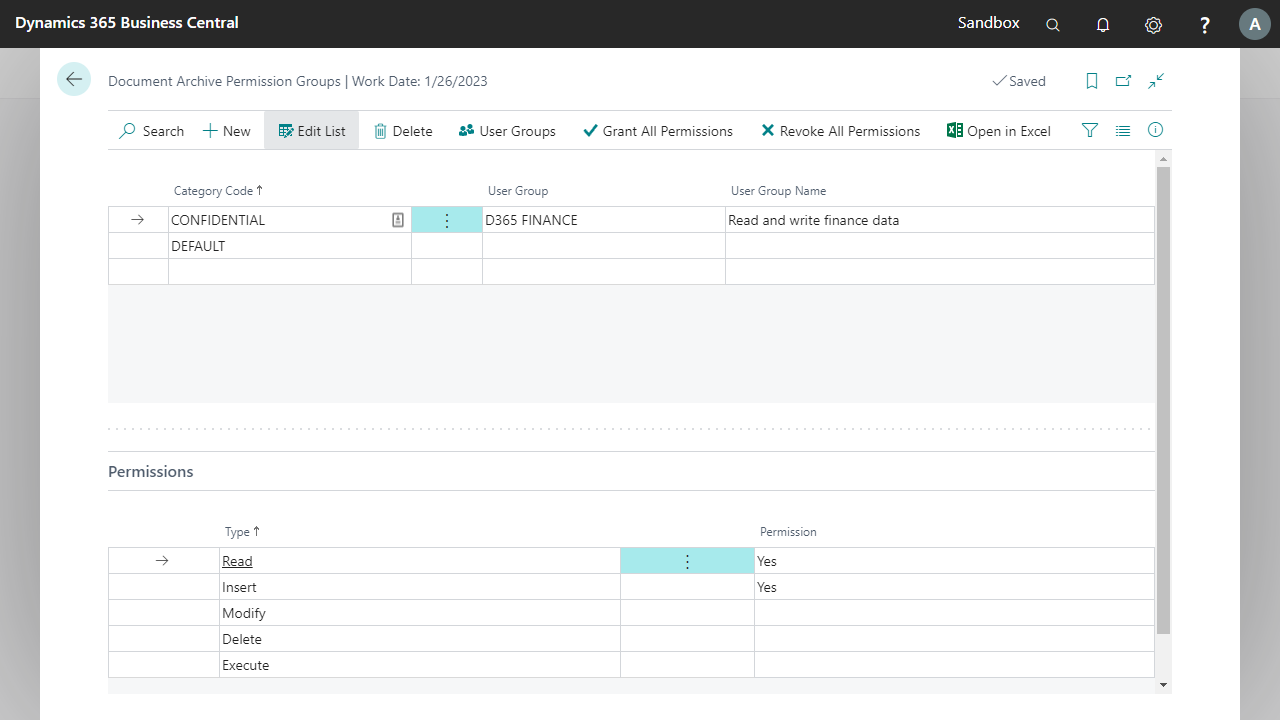Viewport: 1280px width, 720px height.
Task: Open the notifications bell
Action: [x=1103, y=25]
